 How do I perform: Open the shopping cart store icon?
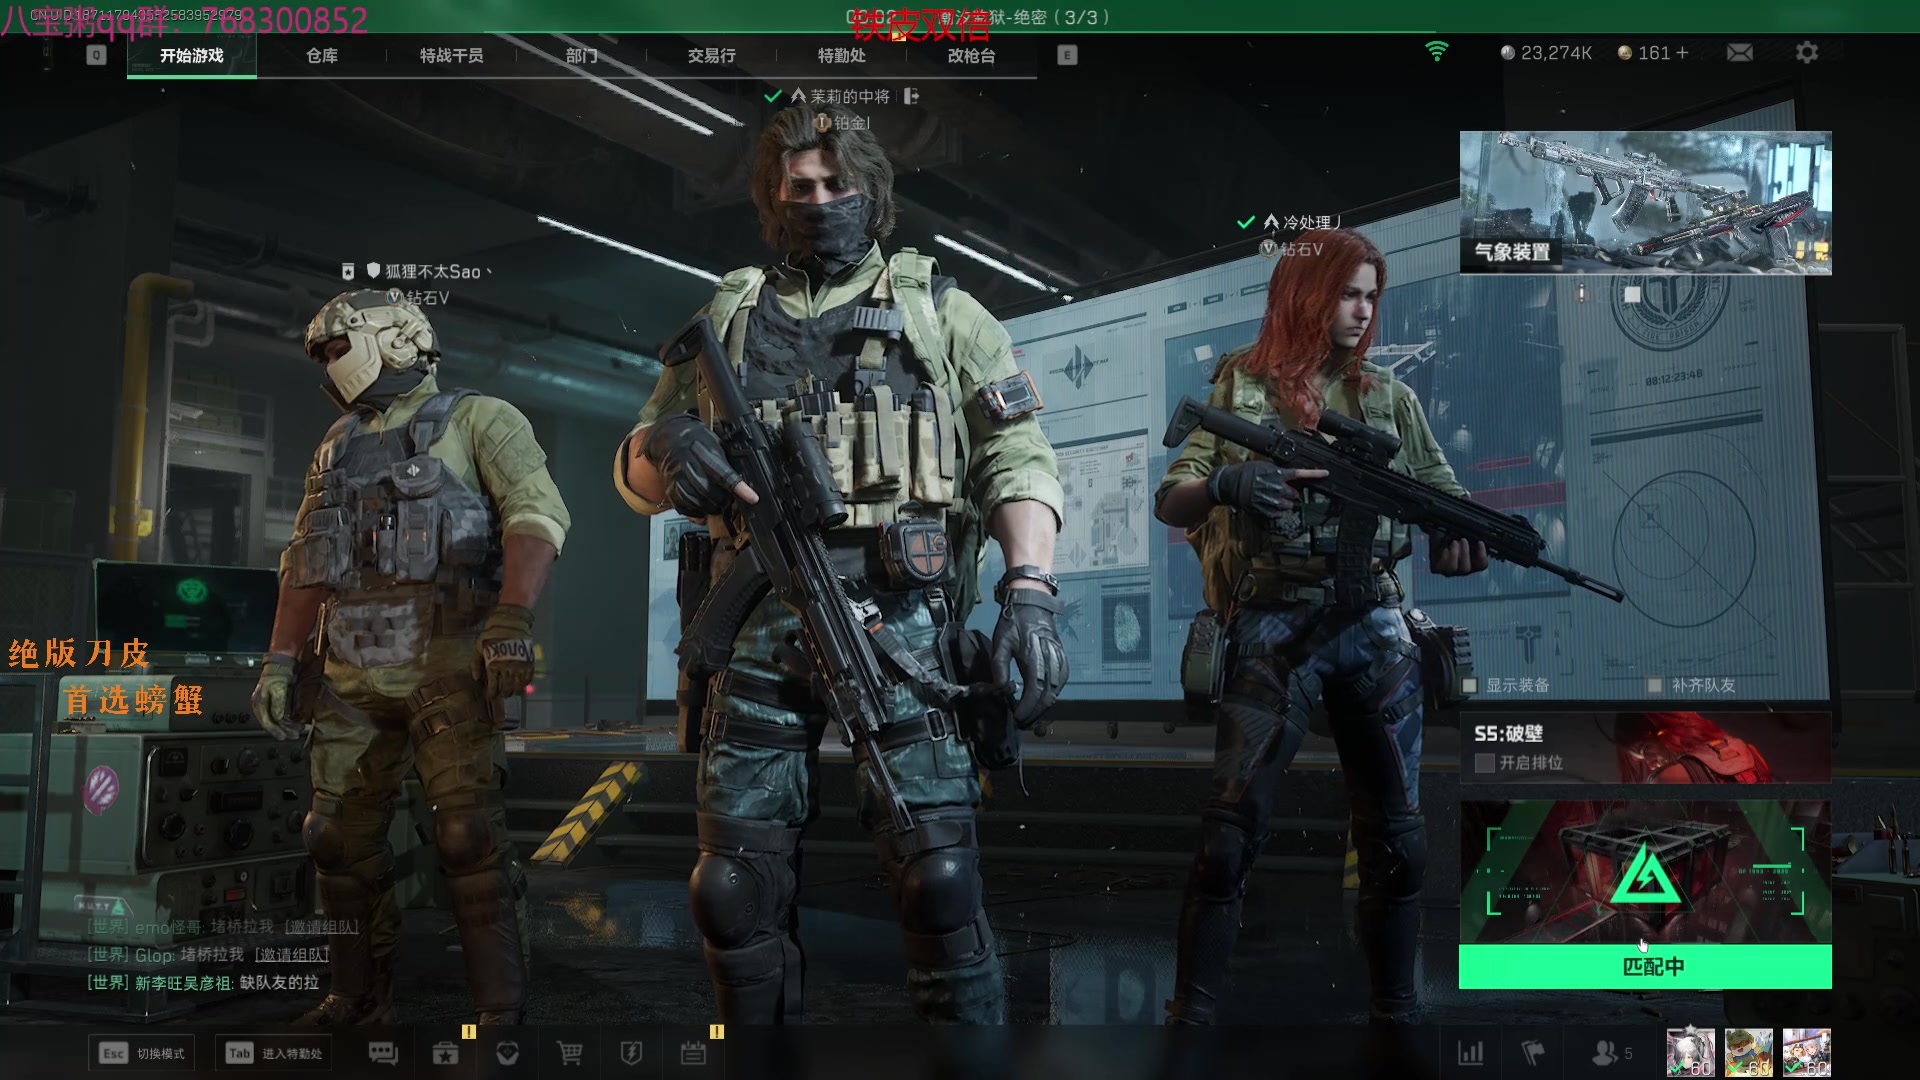569,1053
